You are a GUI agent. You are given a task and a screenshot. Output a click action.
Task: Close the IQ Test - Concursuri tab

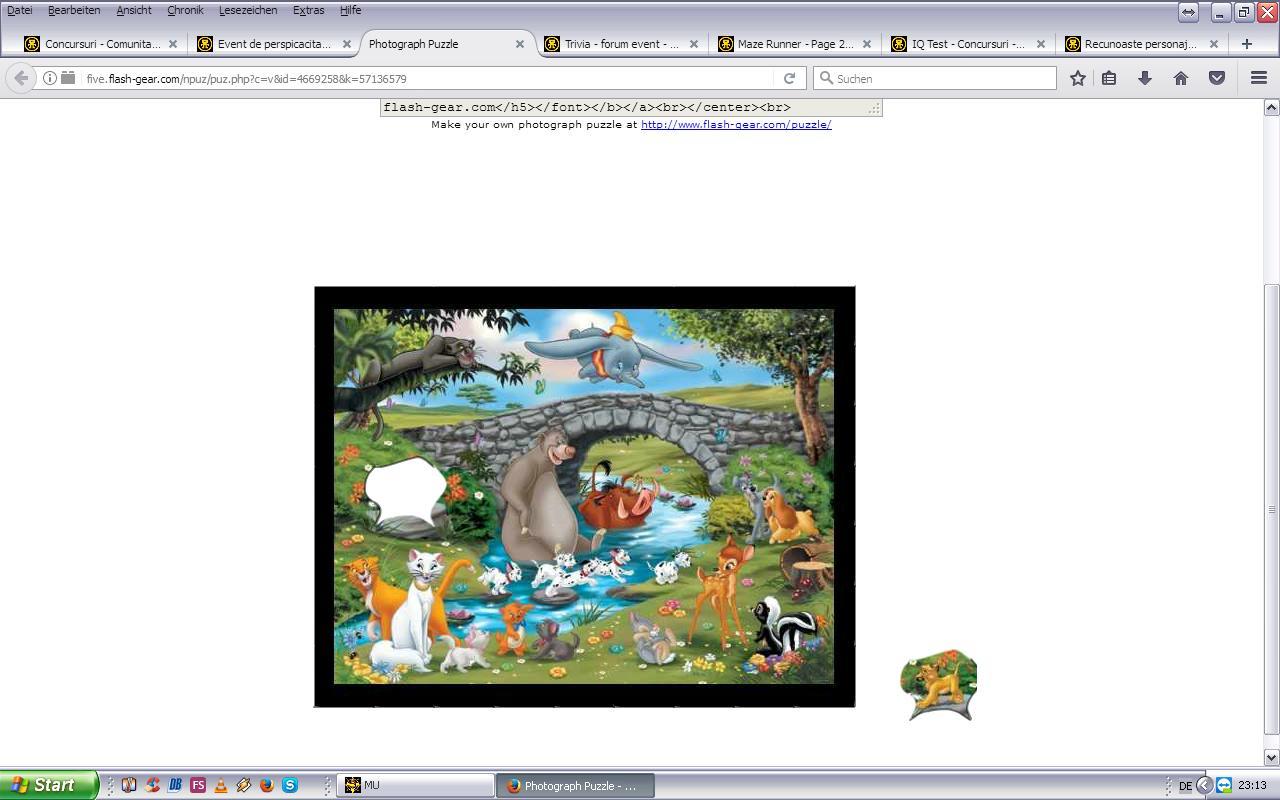[x=1040, y=44]
